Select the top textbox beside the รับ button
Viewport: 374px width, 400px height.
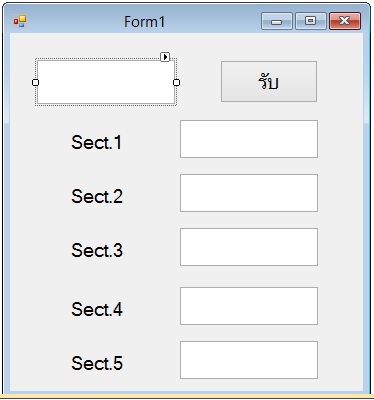tap(106, 82)
